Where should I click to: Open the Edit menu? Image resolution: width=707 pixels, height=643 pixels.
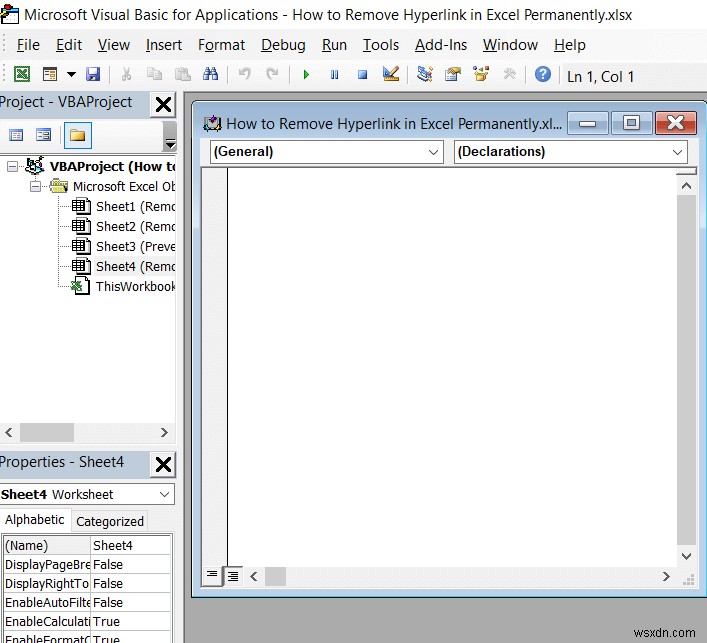click(69, 45)
